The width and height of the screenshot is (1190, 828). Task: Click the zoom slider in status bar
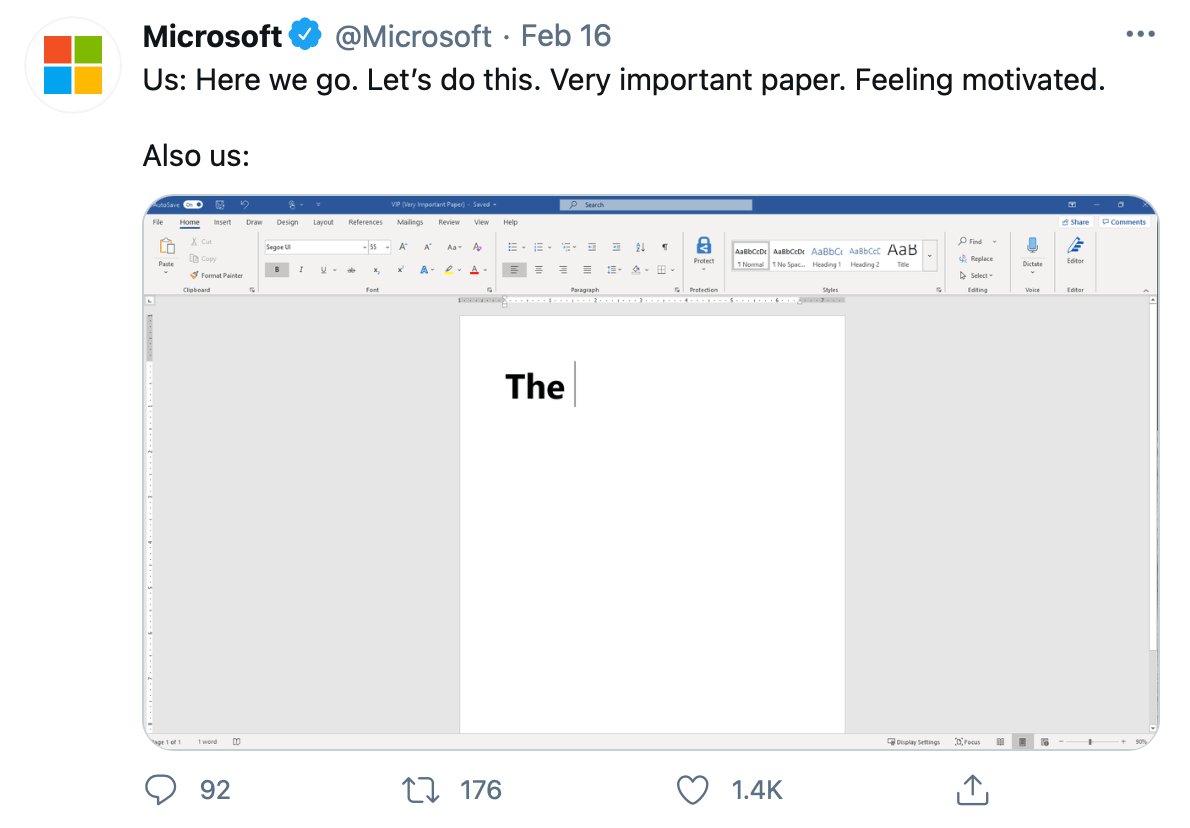point(1091,741)
